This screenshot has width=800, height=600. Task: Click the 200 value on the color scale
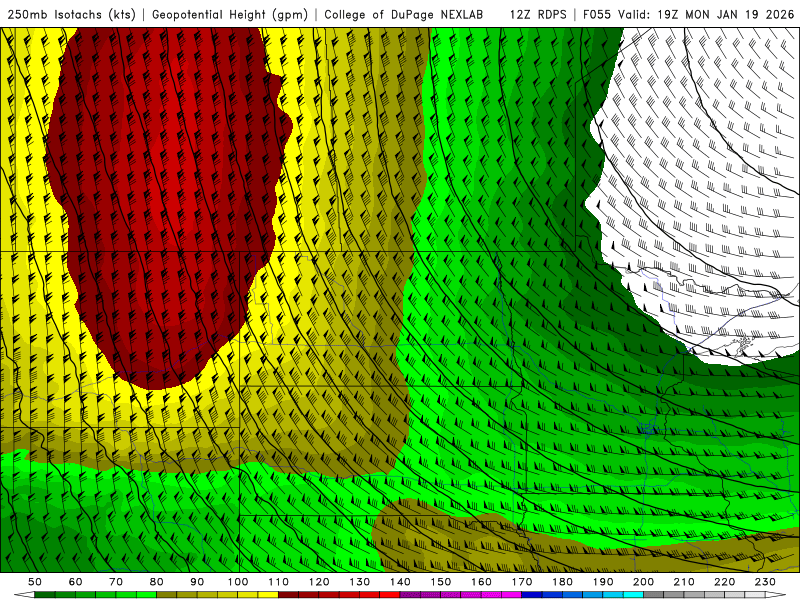tap(644, 582)
